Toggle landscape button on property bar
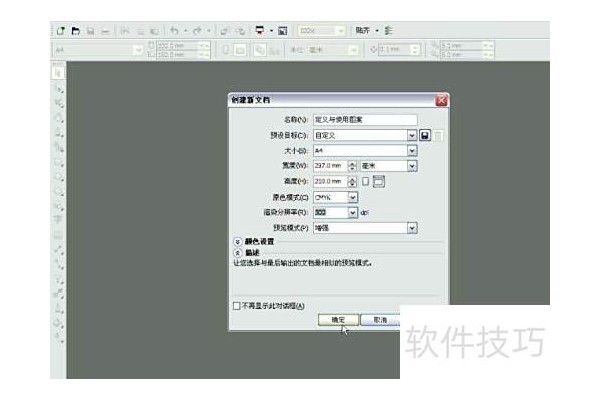600x400 pixels. coord(240,50)
